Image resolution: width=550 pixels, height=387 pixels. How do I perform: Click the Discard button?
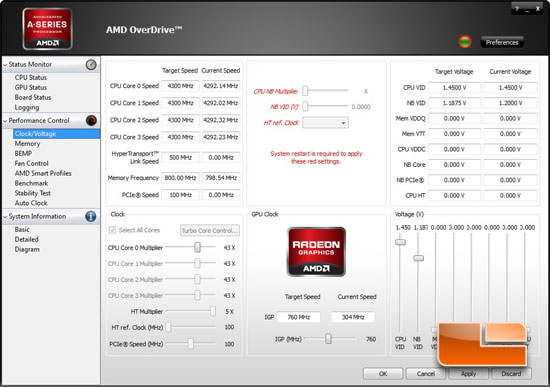click(x=511, y=374)
